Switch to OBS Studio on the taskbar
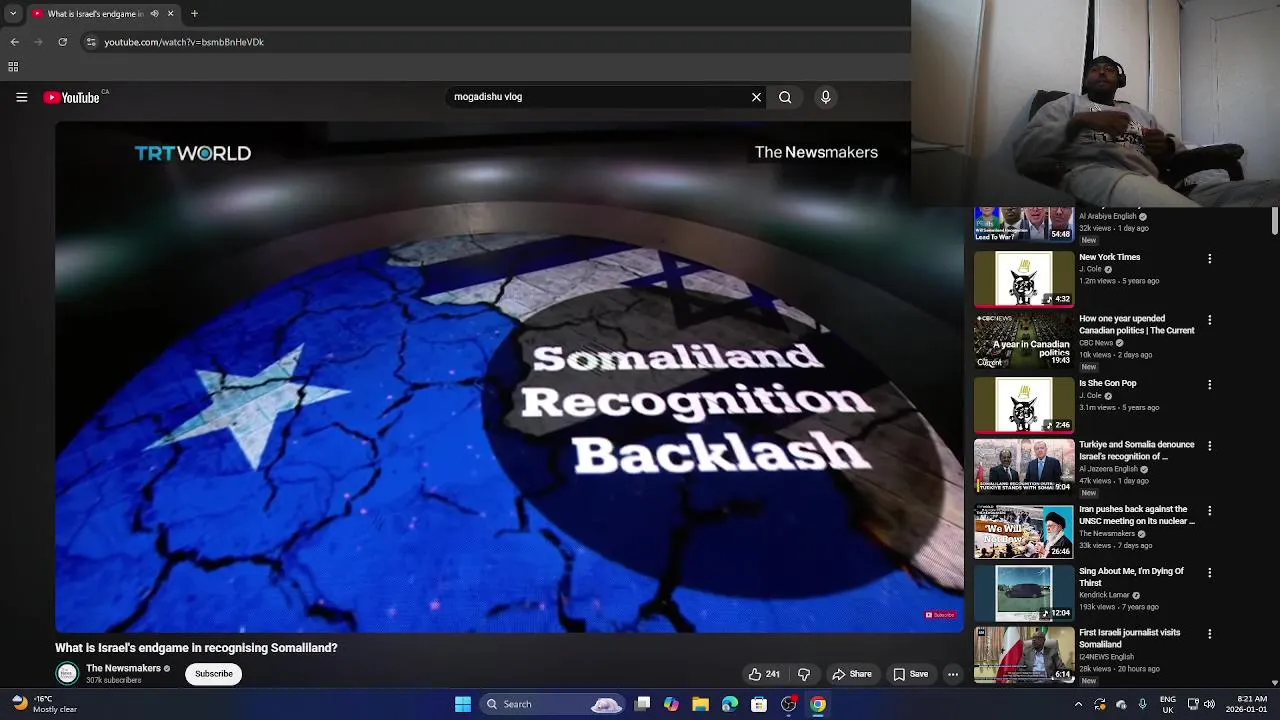Viewport: 1280px width, 720px height. click(789, 704)
